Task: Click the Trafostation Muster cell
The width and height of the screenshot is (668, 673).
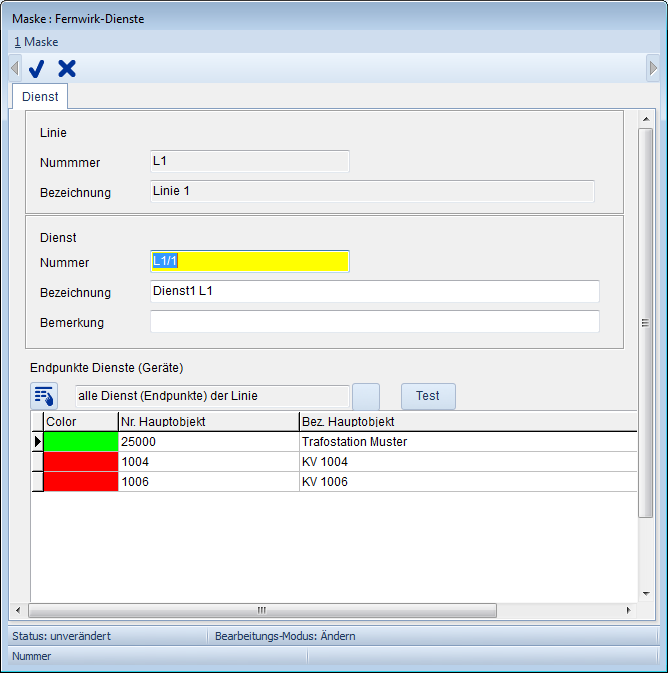Action: click(x=468, y=442)
